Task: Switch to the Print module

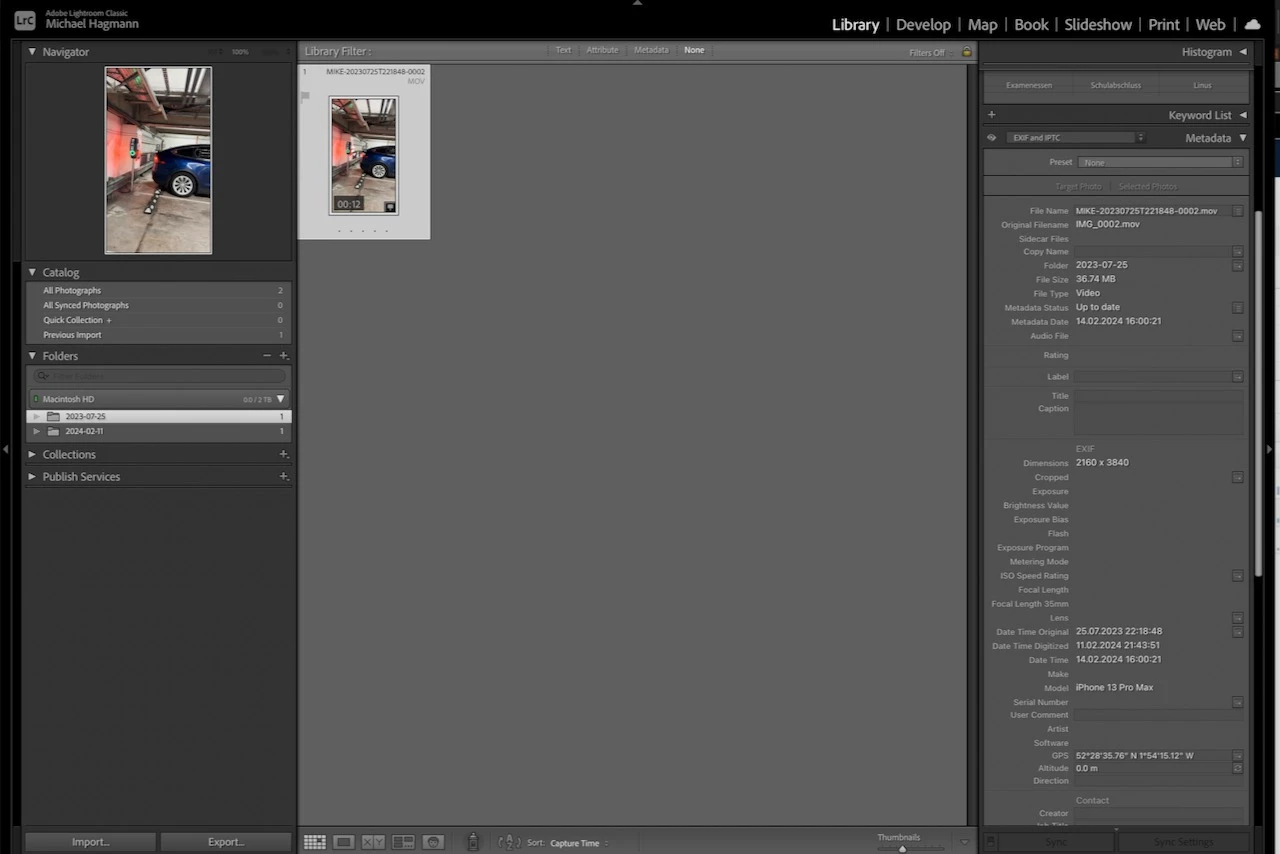Action: [1164, 24]
